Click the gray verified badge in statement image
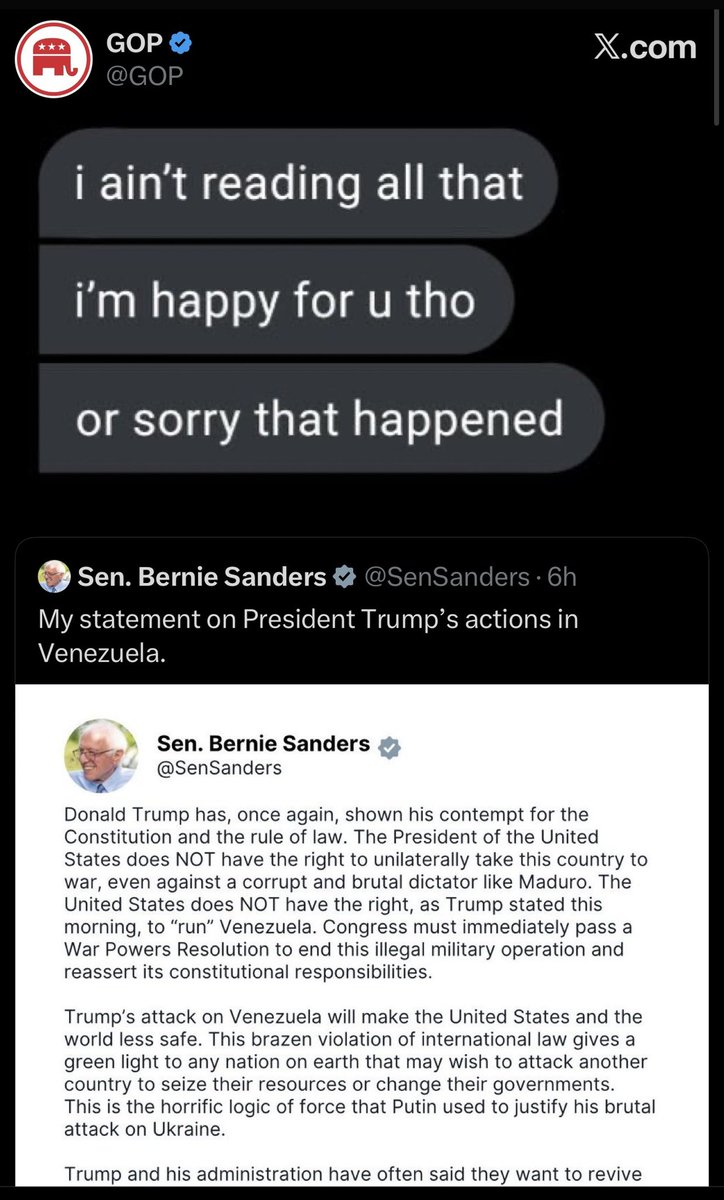Image resolution: width=724 pixels, height=1200 pixels. (390, 747)
